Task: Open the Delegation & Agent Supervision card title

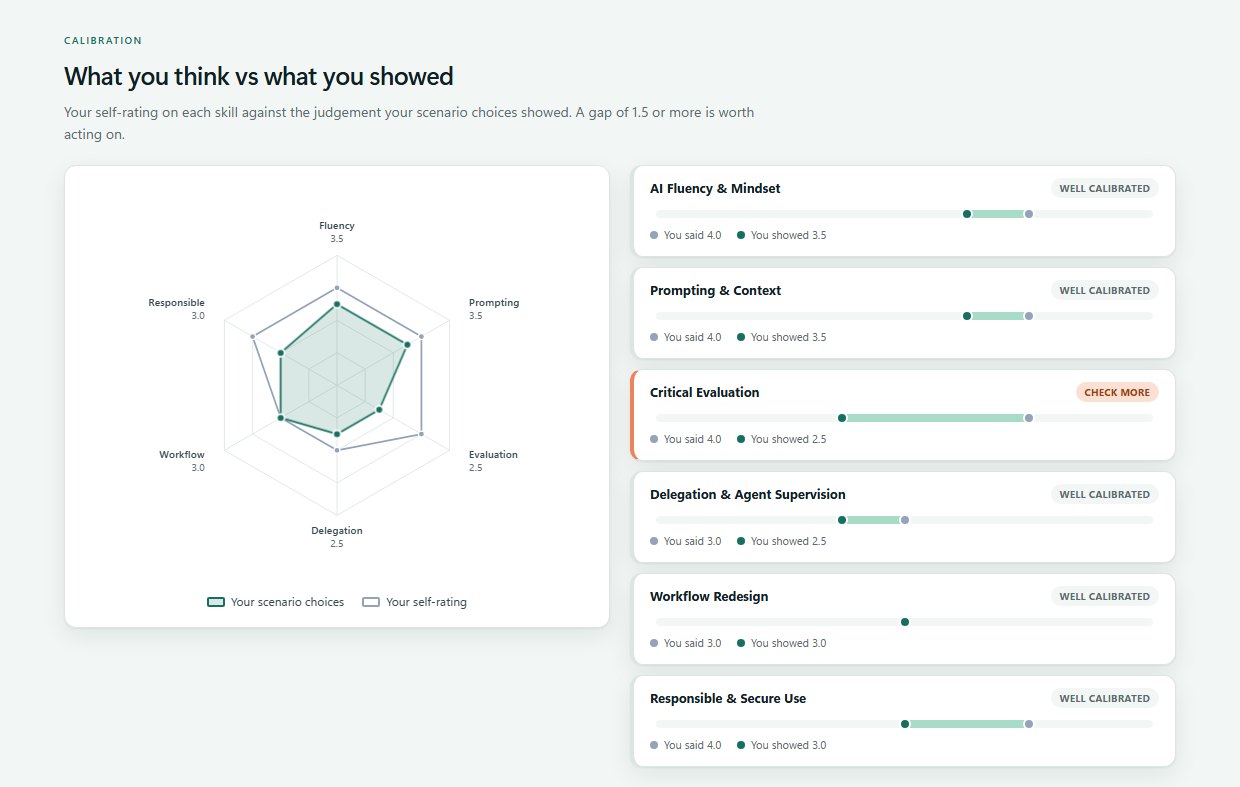Action: point(747,494)
